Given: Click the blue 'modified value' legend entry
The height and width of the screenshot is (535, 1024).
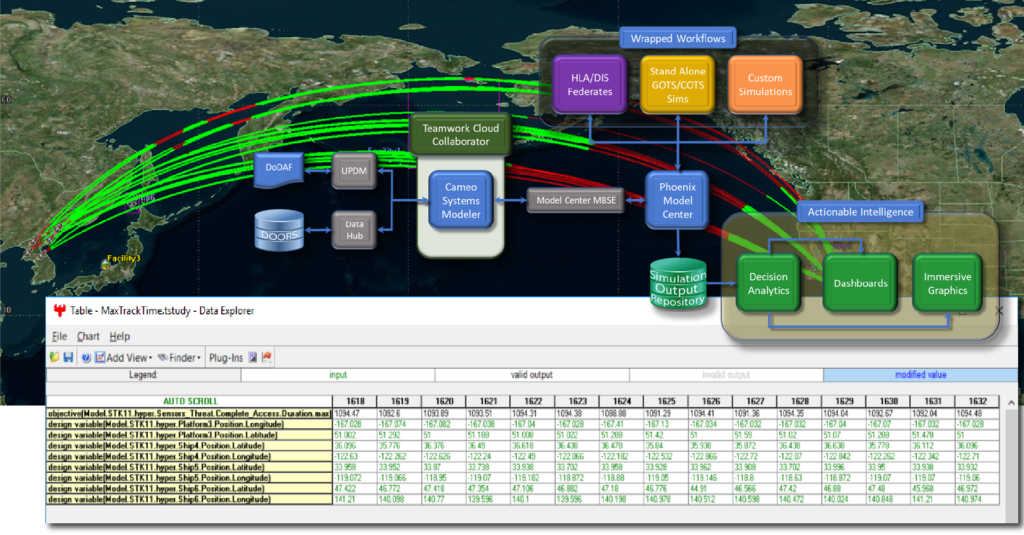Looking at the screenshot, I should pyautogui.click(x=920, y=375).
